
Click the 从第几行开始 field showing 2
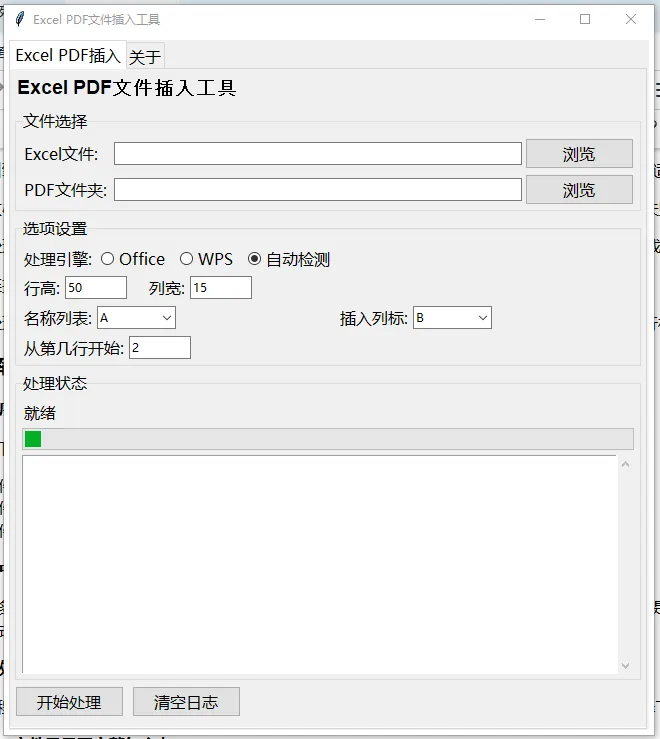[160, 348]
